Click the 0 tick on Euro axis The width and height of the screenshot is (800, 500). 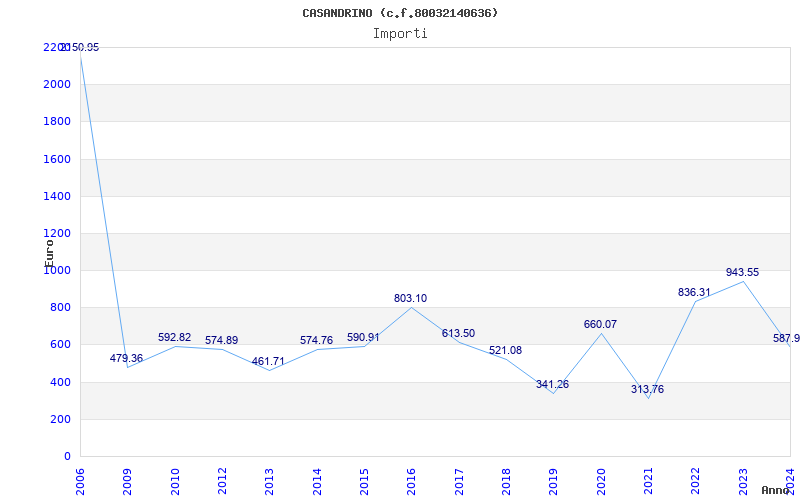point(67,456)
